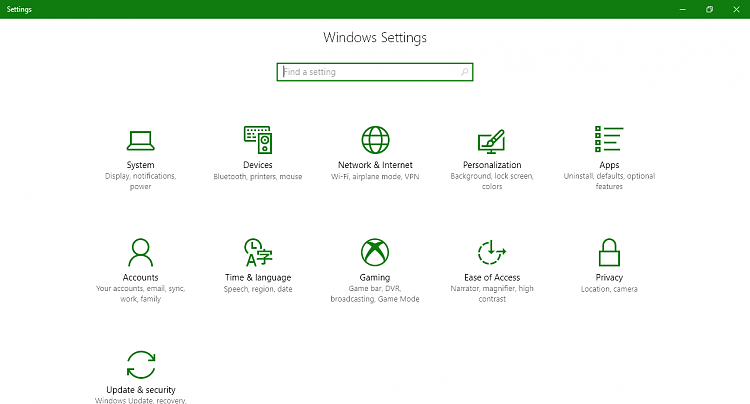Close the Settings window
Viewport: 750px width, 404px height.
pos(736,9)
